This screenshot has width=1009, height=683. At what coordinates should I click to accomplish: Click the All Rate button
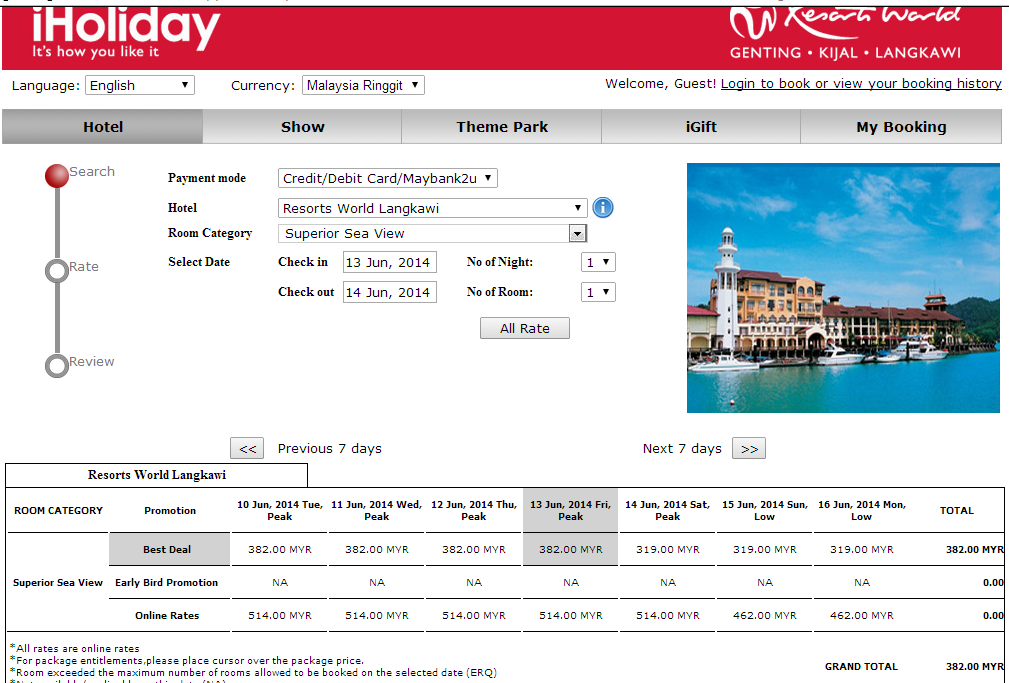coord(524,328)
